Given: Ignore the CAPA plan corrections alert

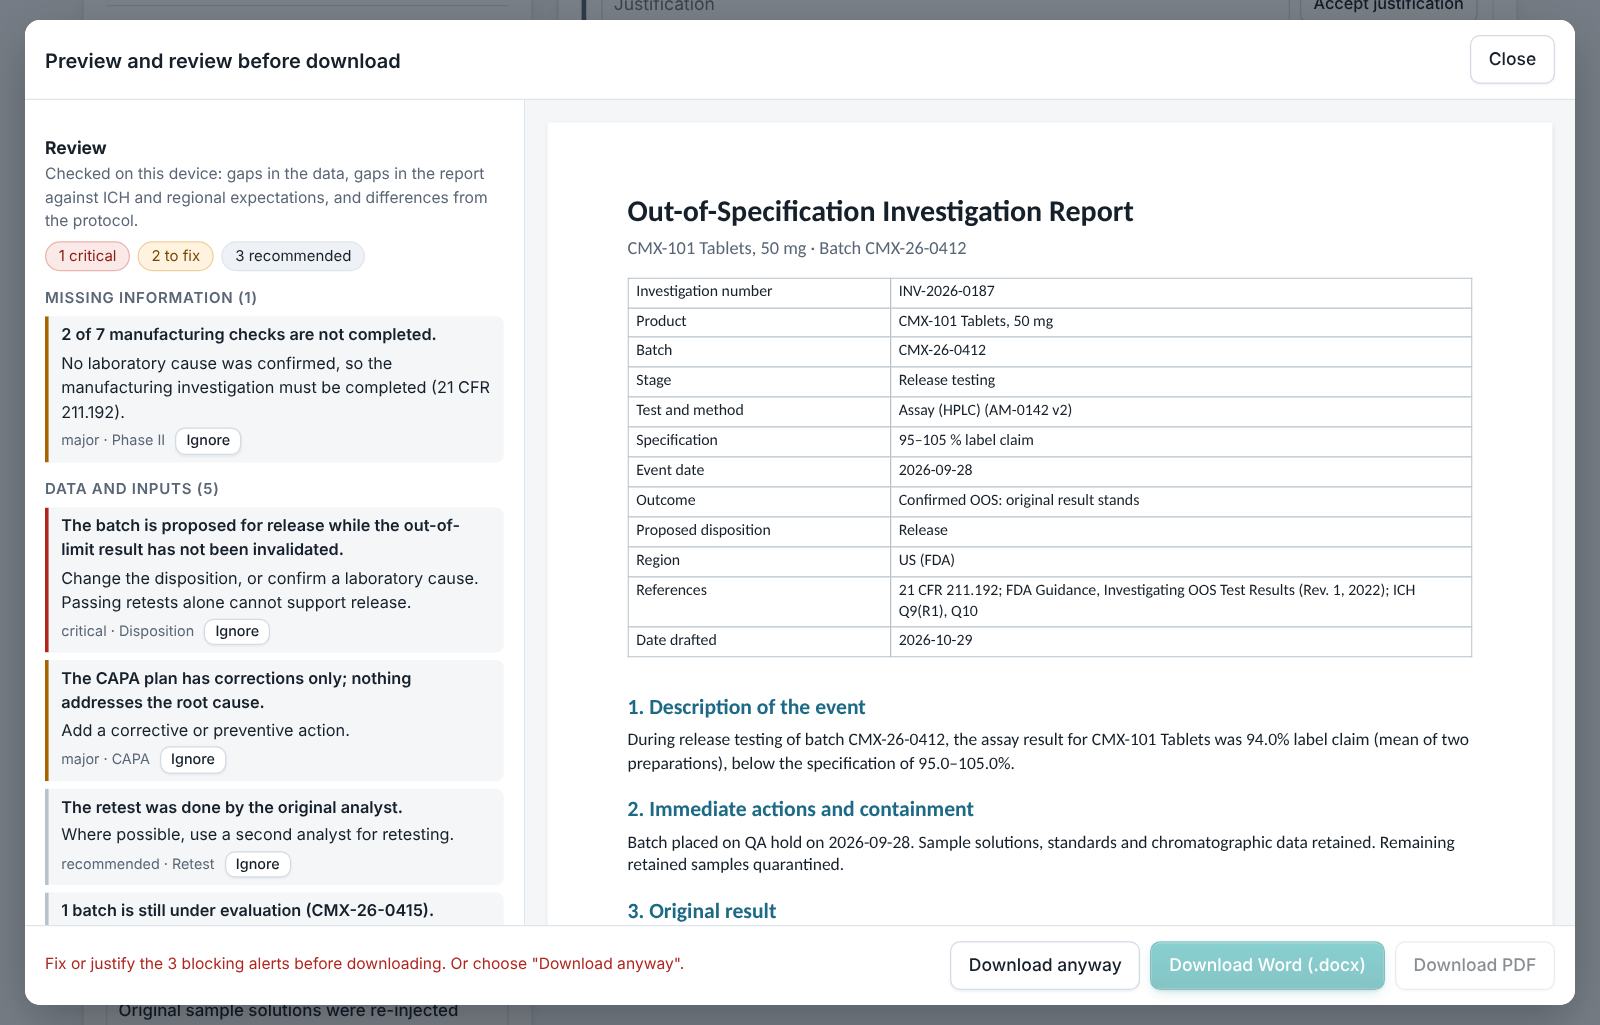Looking at the screenshot, I should (193, 759).
